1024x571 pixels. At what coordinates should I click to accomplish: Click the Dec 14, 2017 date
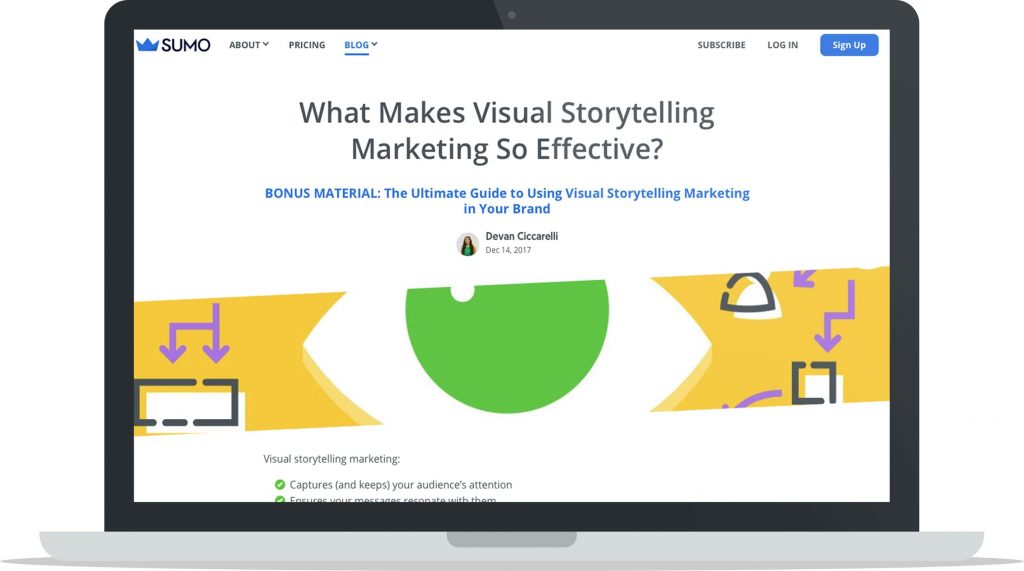click(508, 250)
